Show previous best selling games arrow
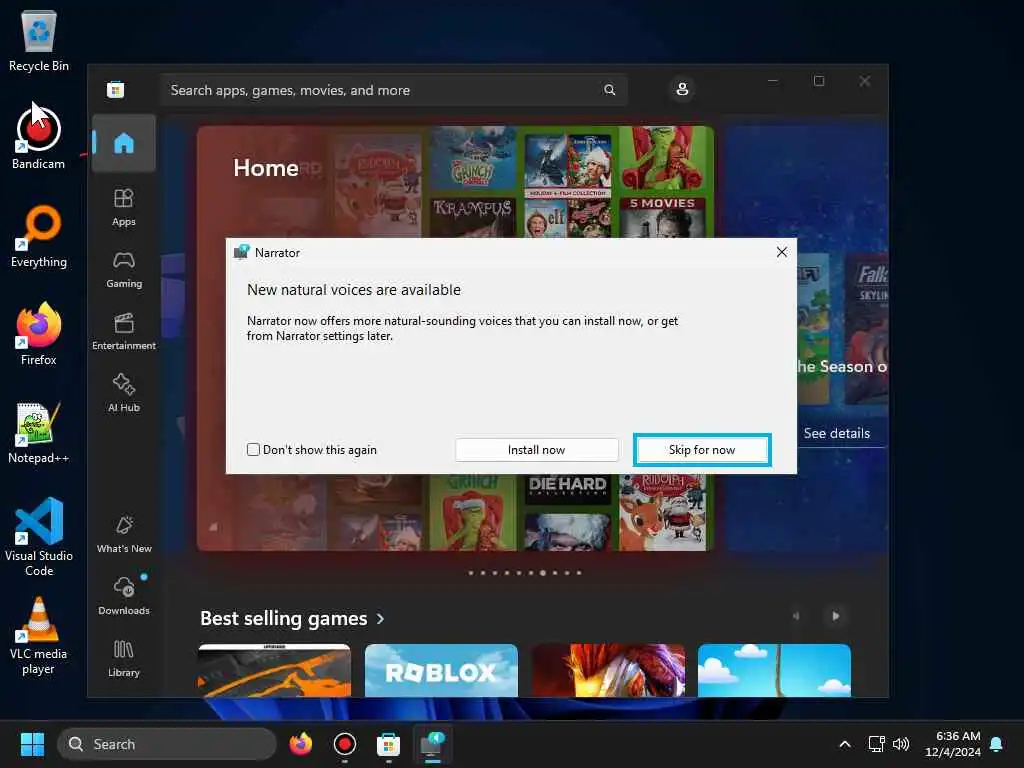The width and height of the screenshot is (1024, 768). pos(796,616)
